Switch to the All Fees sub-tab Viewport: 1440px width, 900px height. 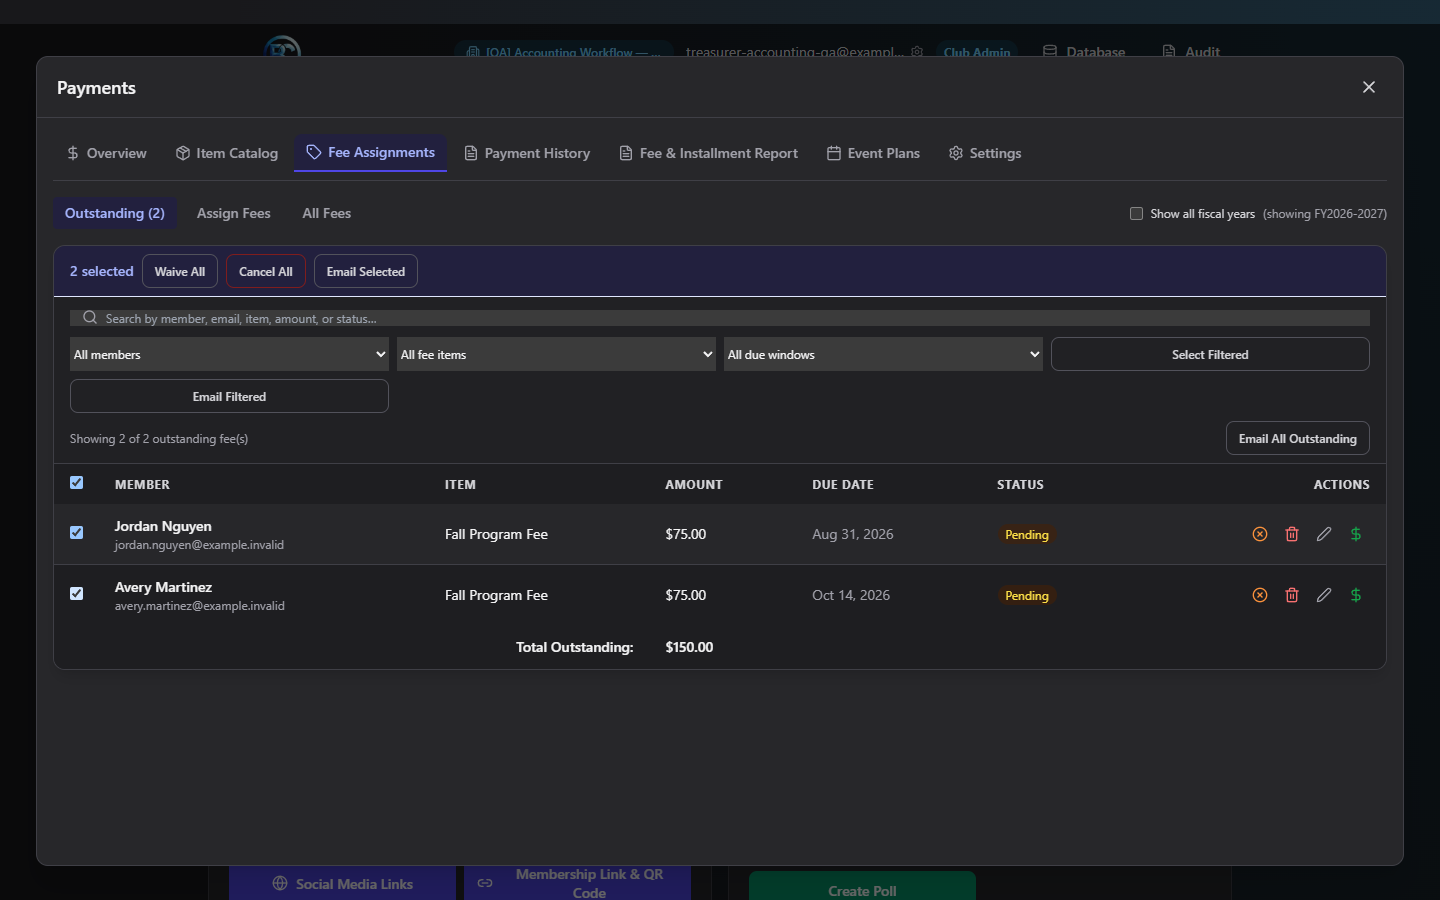pos(327,213)
